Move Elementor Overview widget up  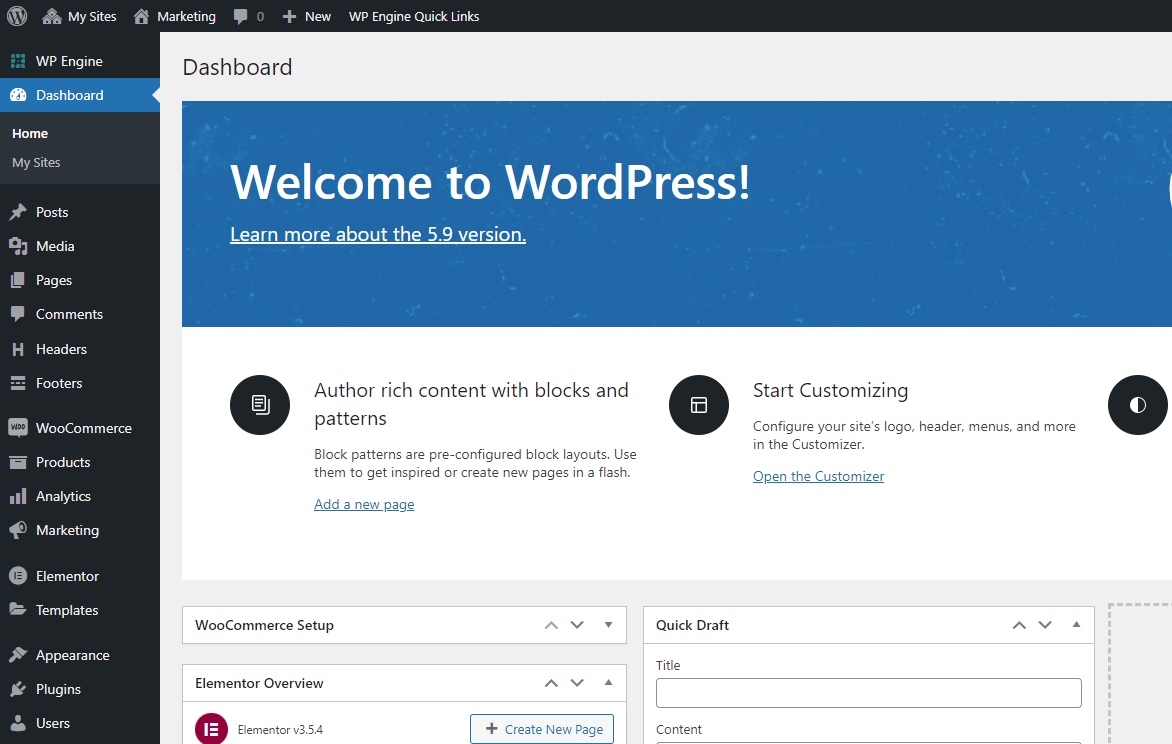click(552, 683)
